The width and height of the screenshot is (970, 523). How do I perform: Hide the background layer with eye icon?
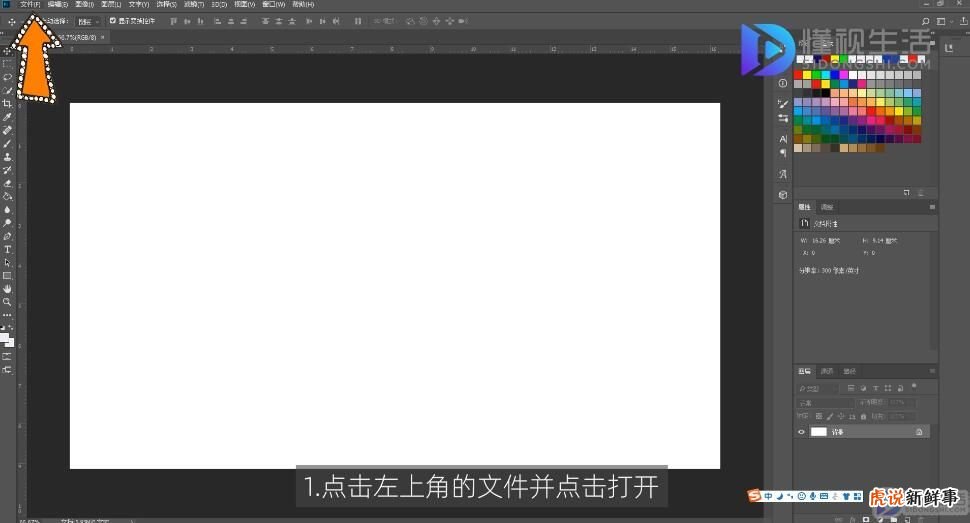[801, 432]
